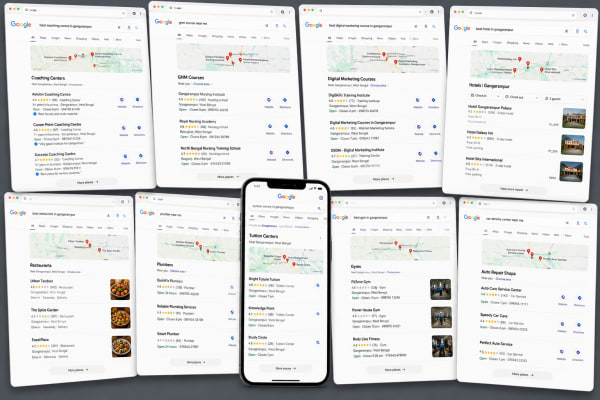The width and height of the screenshot is (600, 400).
Task: Get Directions icon for Auto Care Service Center
Action: 579,298
